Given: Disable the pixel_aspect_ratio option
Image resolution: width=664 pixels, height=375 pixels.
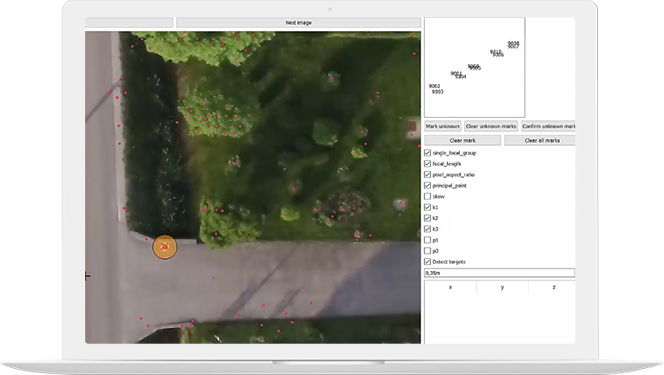Looking at the screenshot, I should (427, 174).
